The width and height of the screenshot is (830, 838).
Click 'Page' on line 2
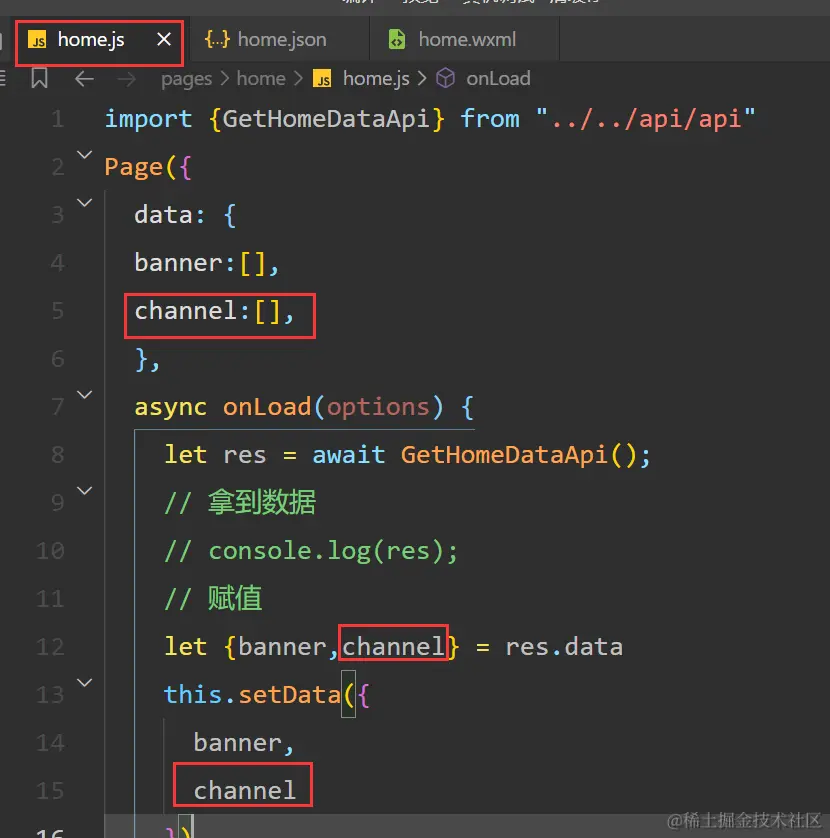[134, 167]
